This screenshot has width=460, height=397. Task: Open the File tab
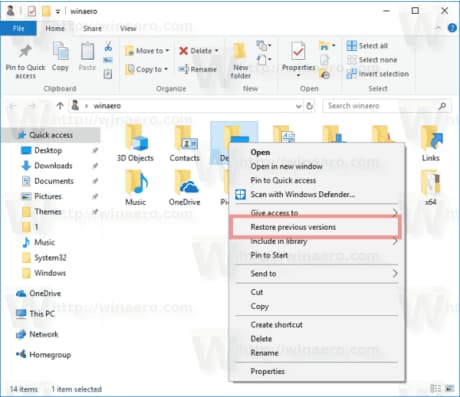pos(18,29)
